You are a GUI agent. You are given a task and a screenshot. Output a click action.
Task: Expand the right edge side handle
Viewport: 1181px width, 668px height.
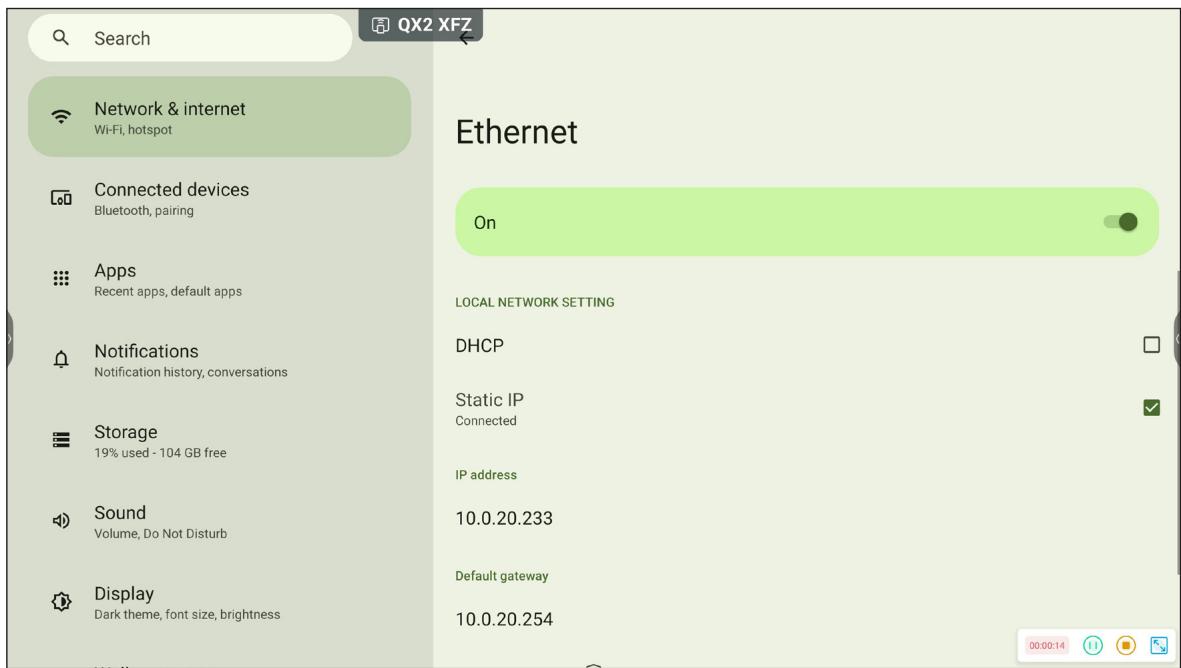click(1176, 339)
